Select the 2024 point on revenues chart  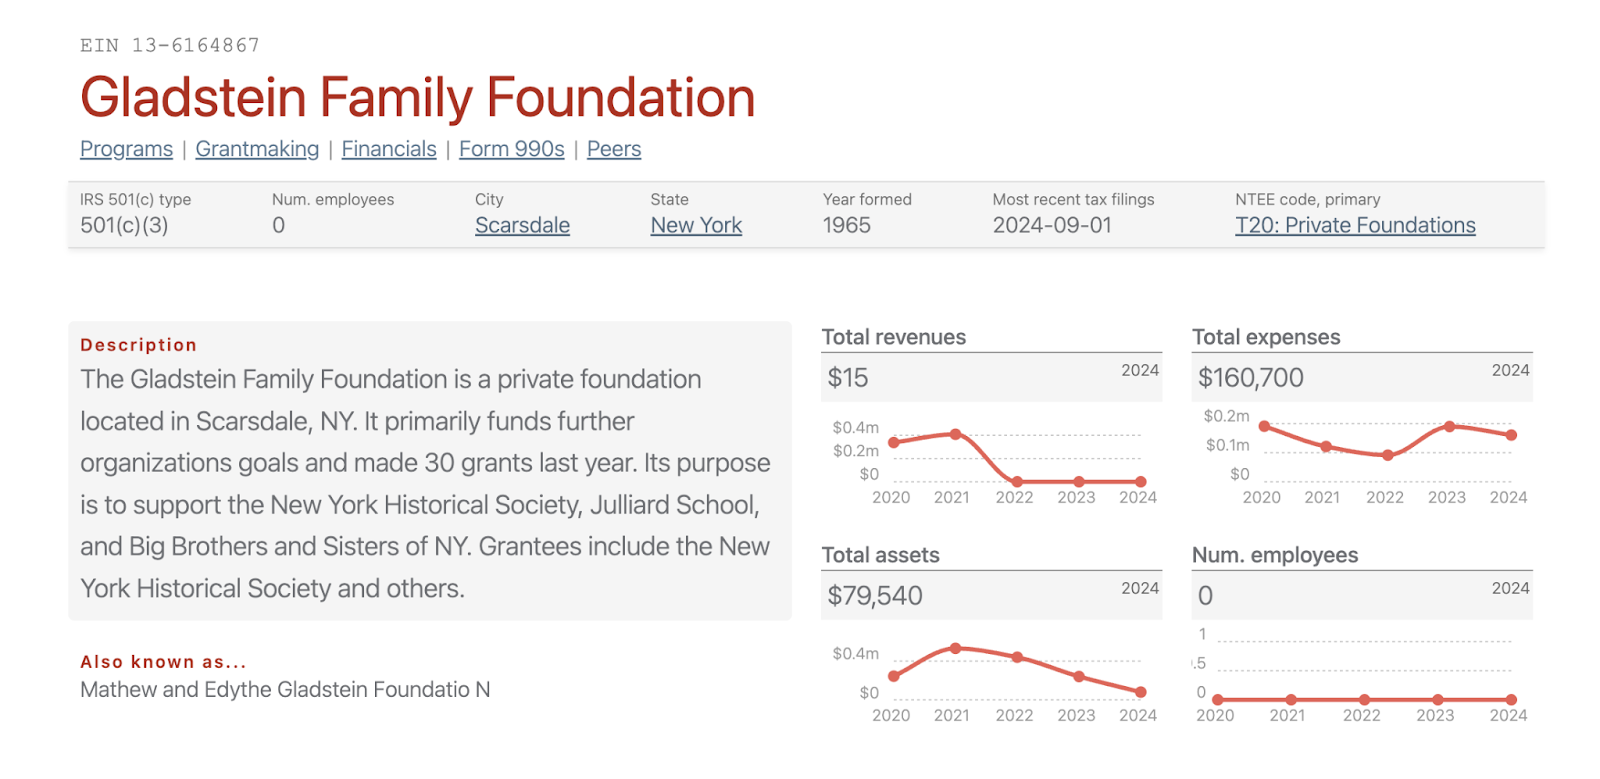1141,482
